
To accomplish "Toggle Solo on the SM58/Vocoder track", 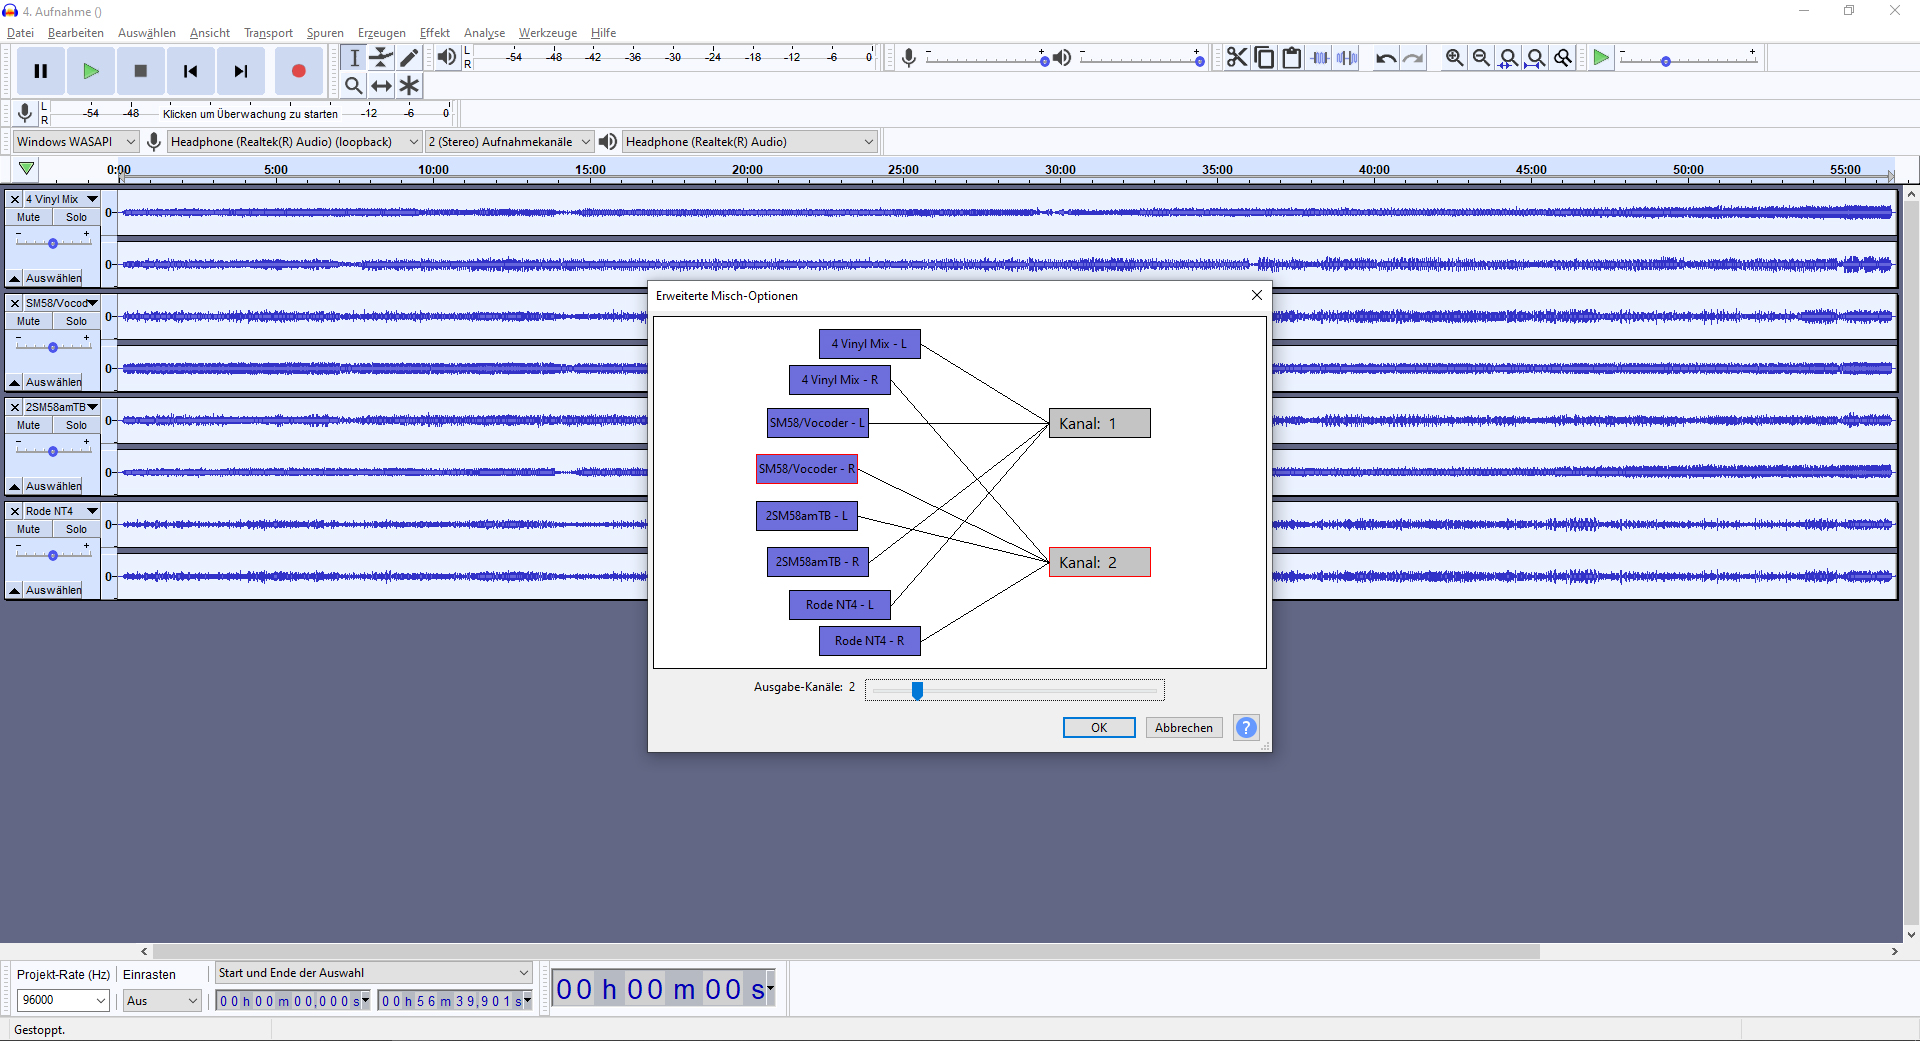I will click(76, 321).
